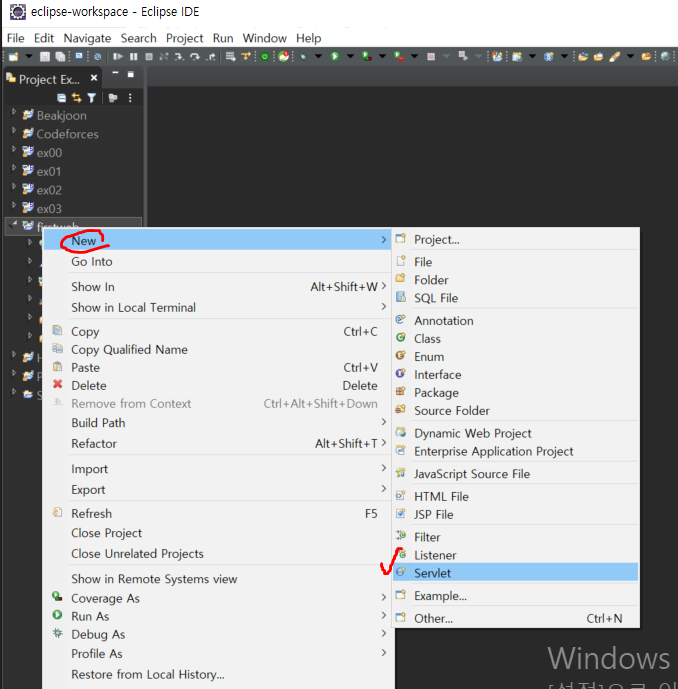This screenshot has width=678, height=689.
Task: Click the green Run toolbar button
Action: [335, 56]
